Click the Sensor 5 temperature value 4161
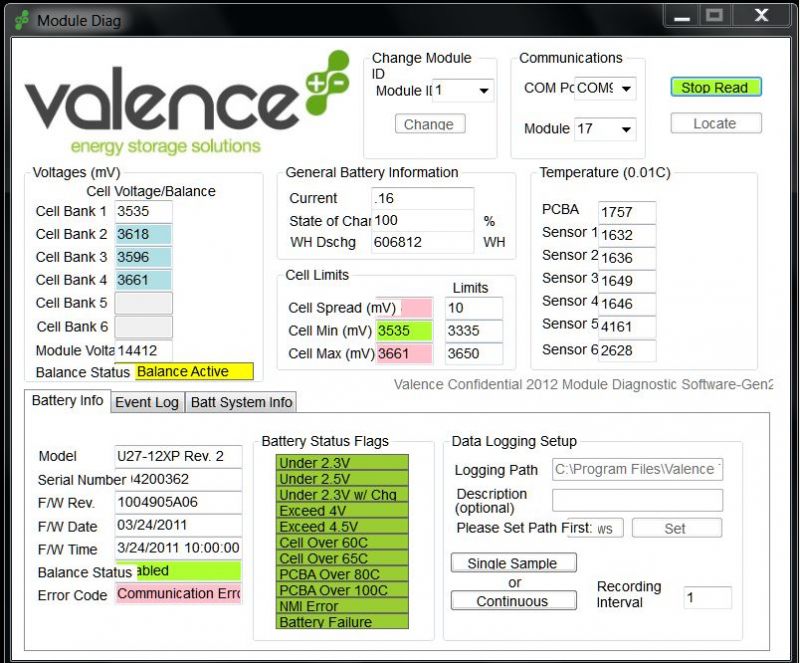800x663 pixels. click(627, 327)
